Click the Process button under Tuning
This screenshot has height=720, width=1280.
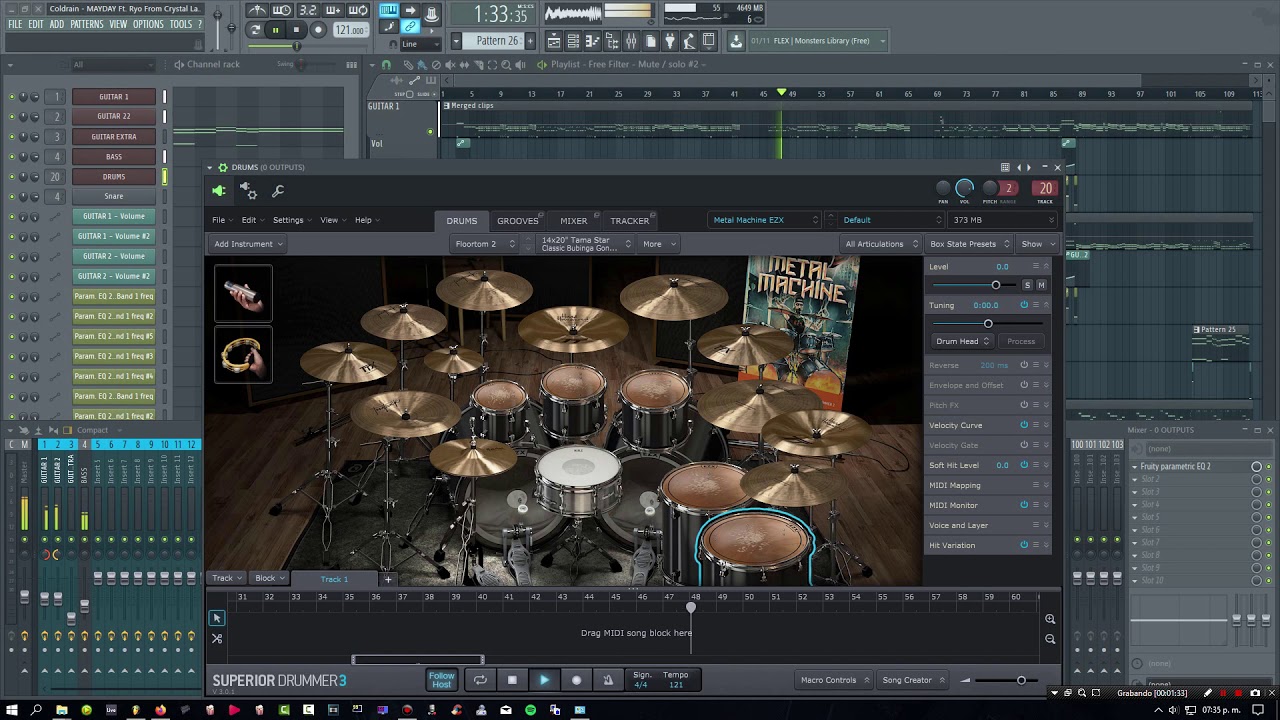1021,341
